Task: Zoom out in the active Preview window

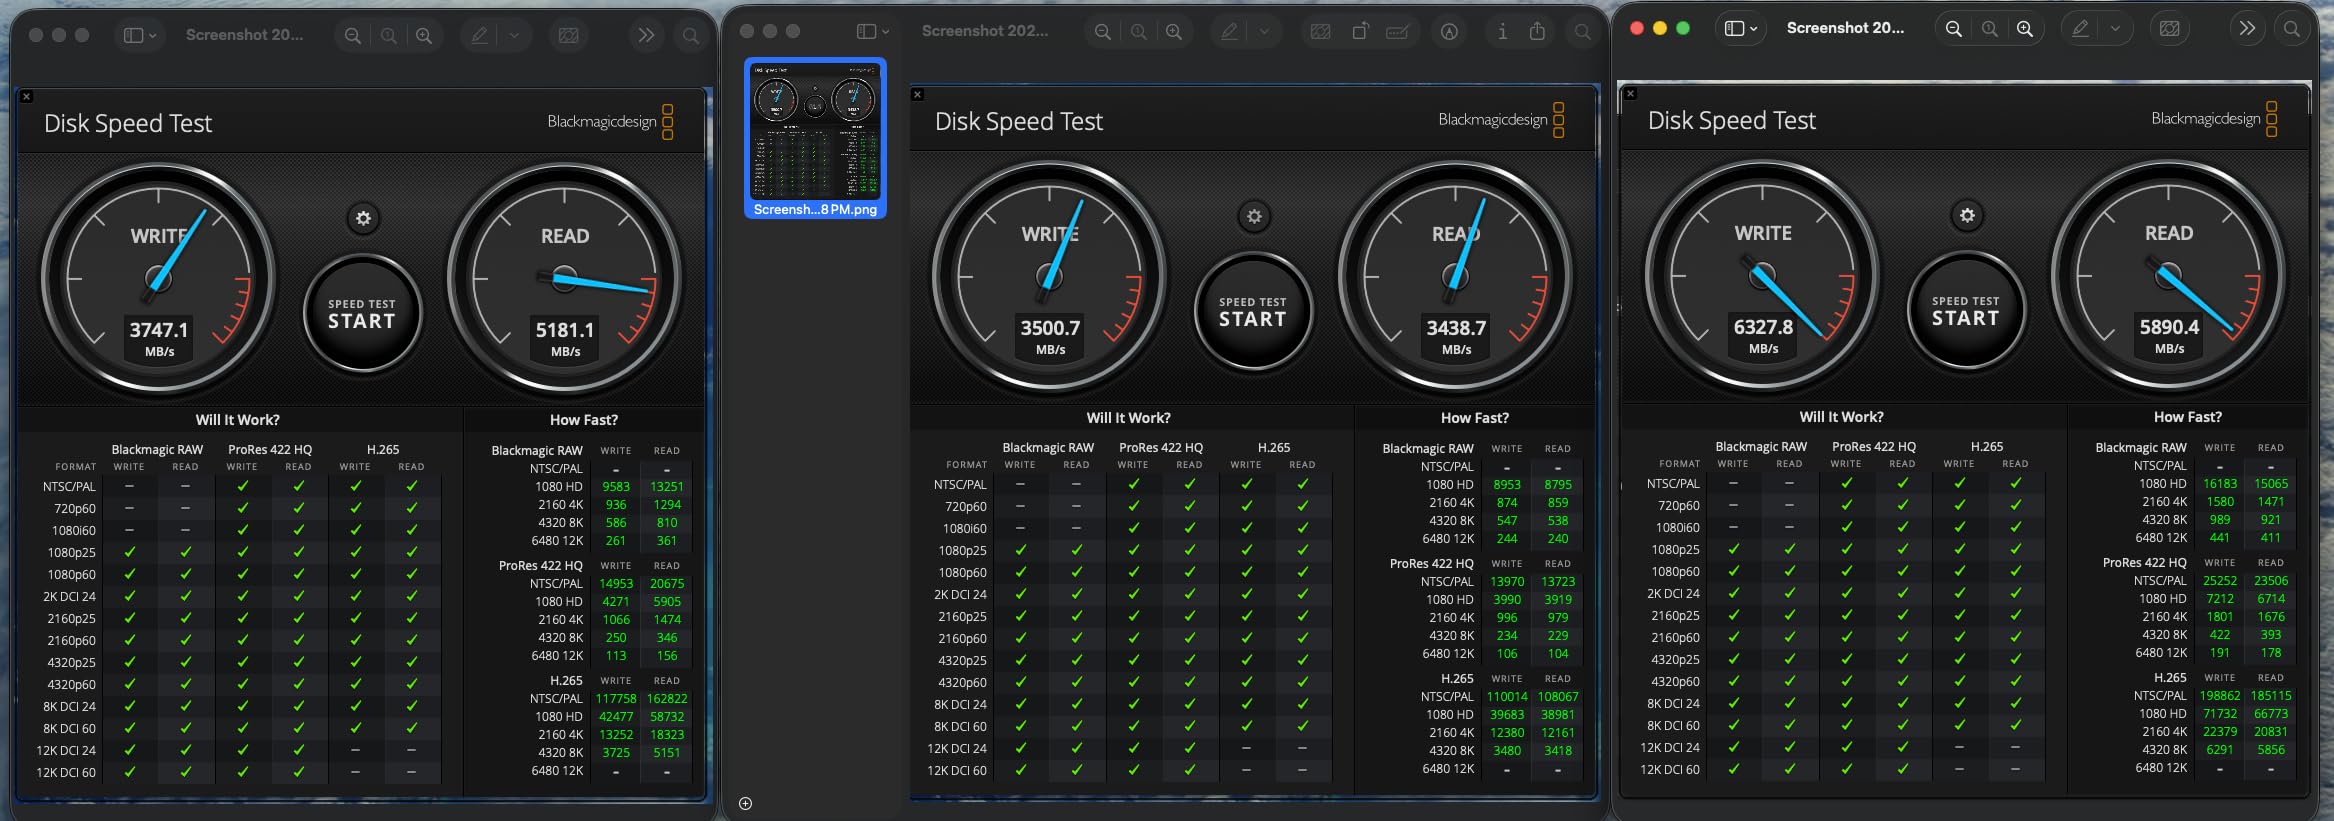Action: (x=1953, y=29)
